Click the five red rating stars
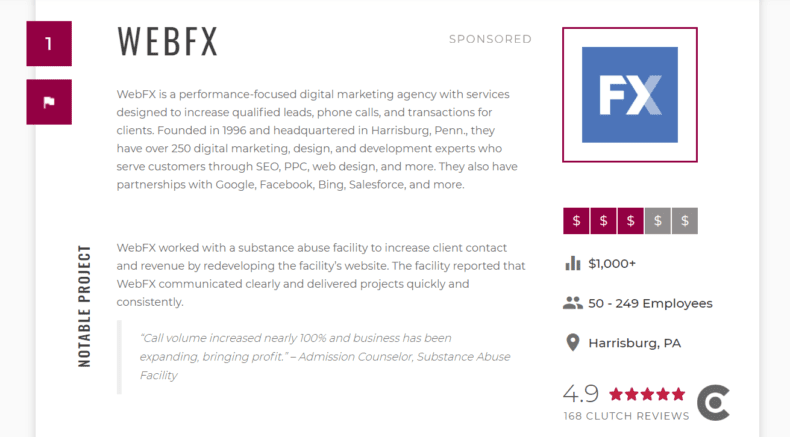 pyautogui.click(x=647, y=394)
